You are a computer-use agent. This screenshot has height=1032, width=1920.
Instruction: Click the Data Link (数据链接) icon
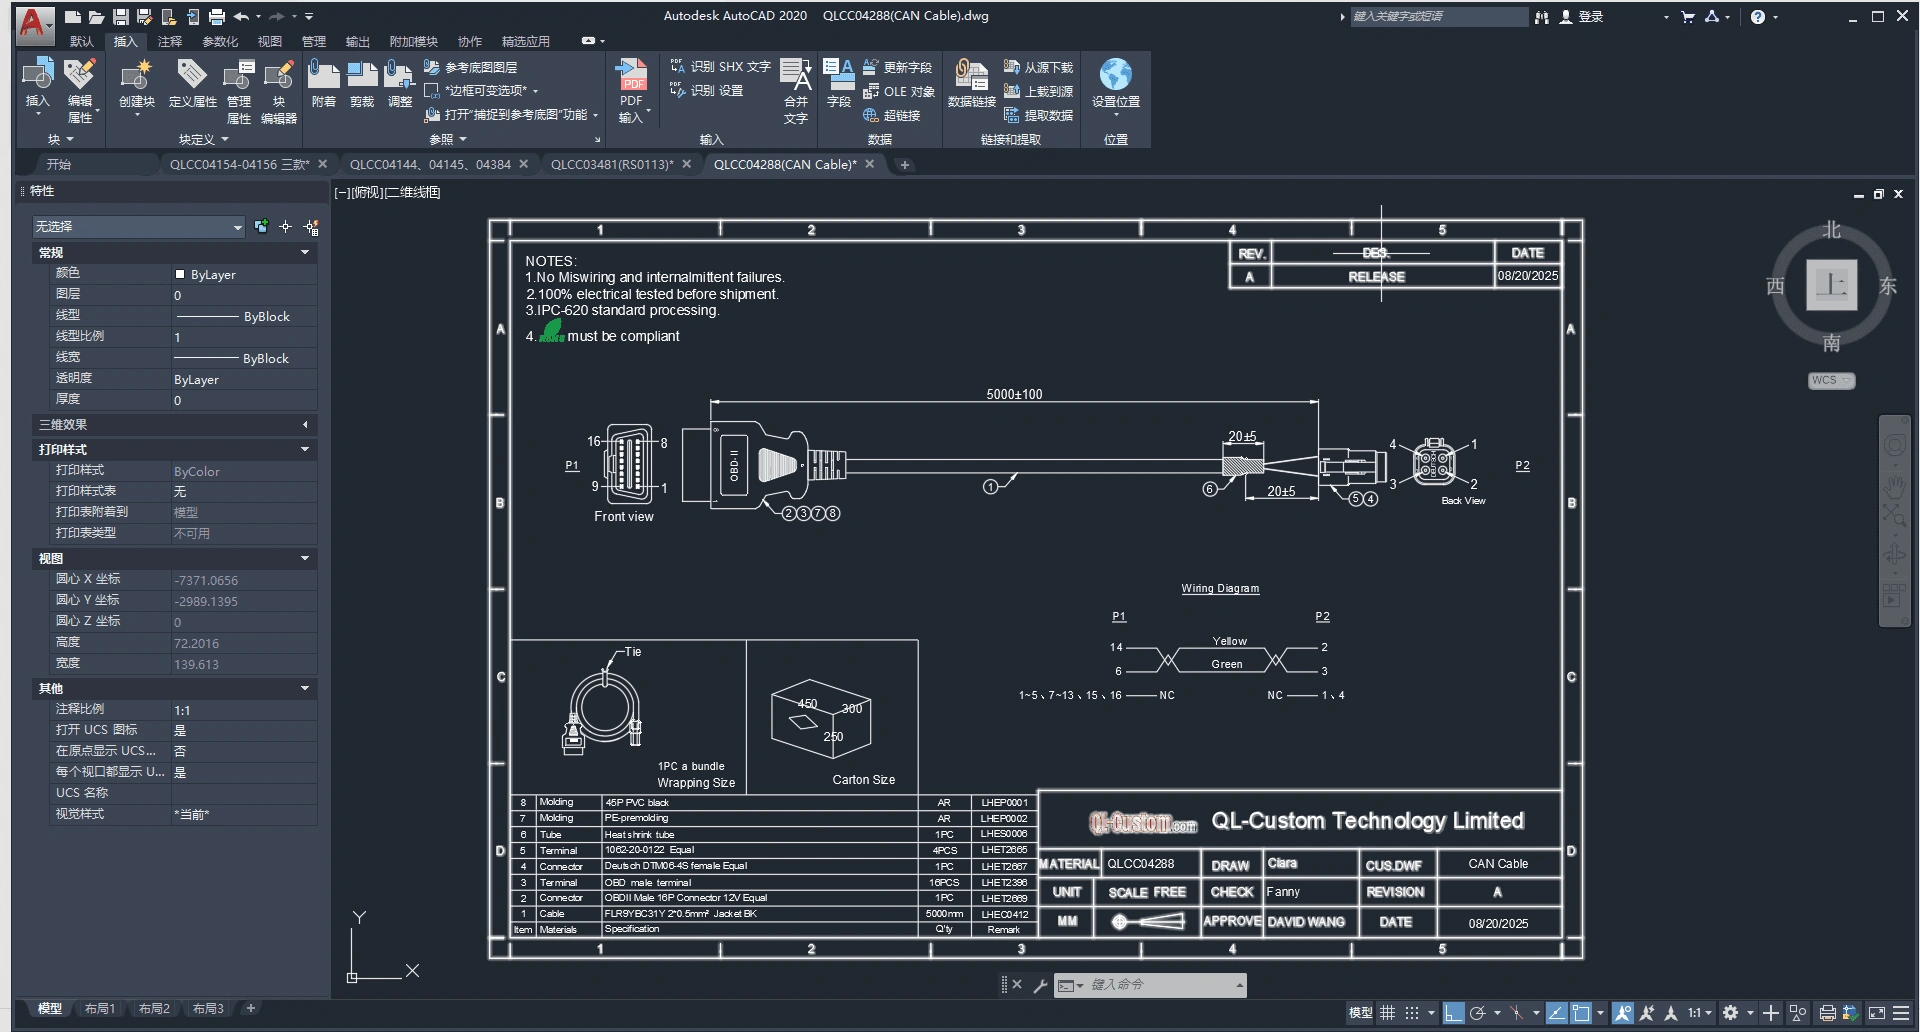970,76
